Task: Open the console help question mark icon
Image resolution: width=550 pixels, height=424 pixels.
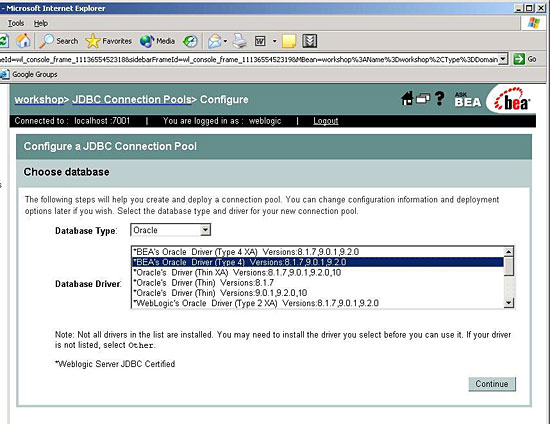Action: click(439, 99)
